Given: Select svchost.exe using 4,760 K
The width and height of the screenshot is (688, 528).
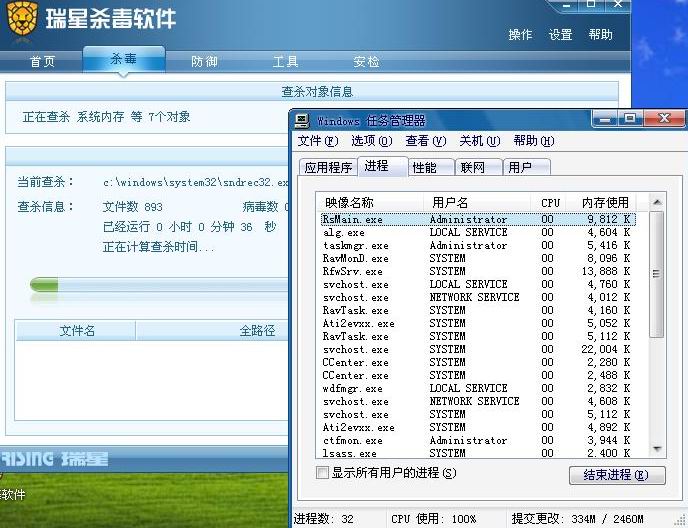Looking at the screenshot, I should click(x=478, y=284).
